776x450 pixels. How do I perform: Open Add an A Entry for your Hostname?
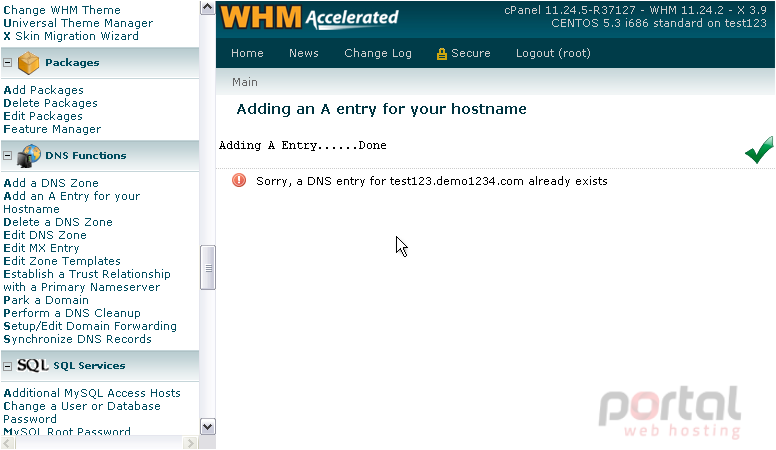point(72,202)
